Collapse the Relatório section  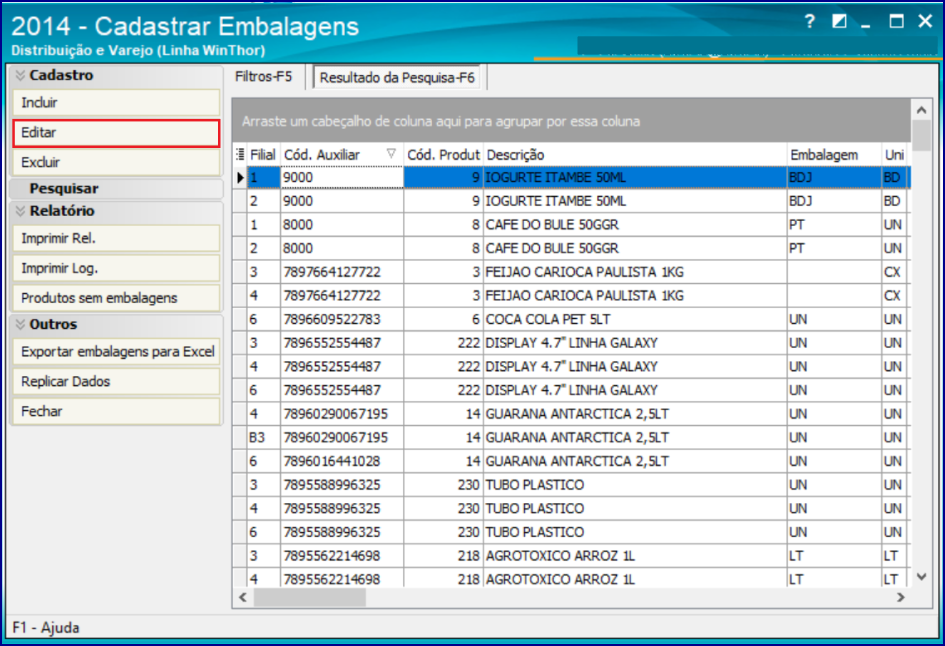tap(20, 211)
